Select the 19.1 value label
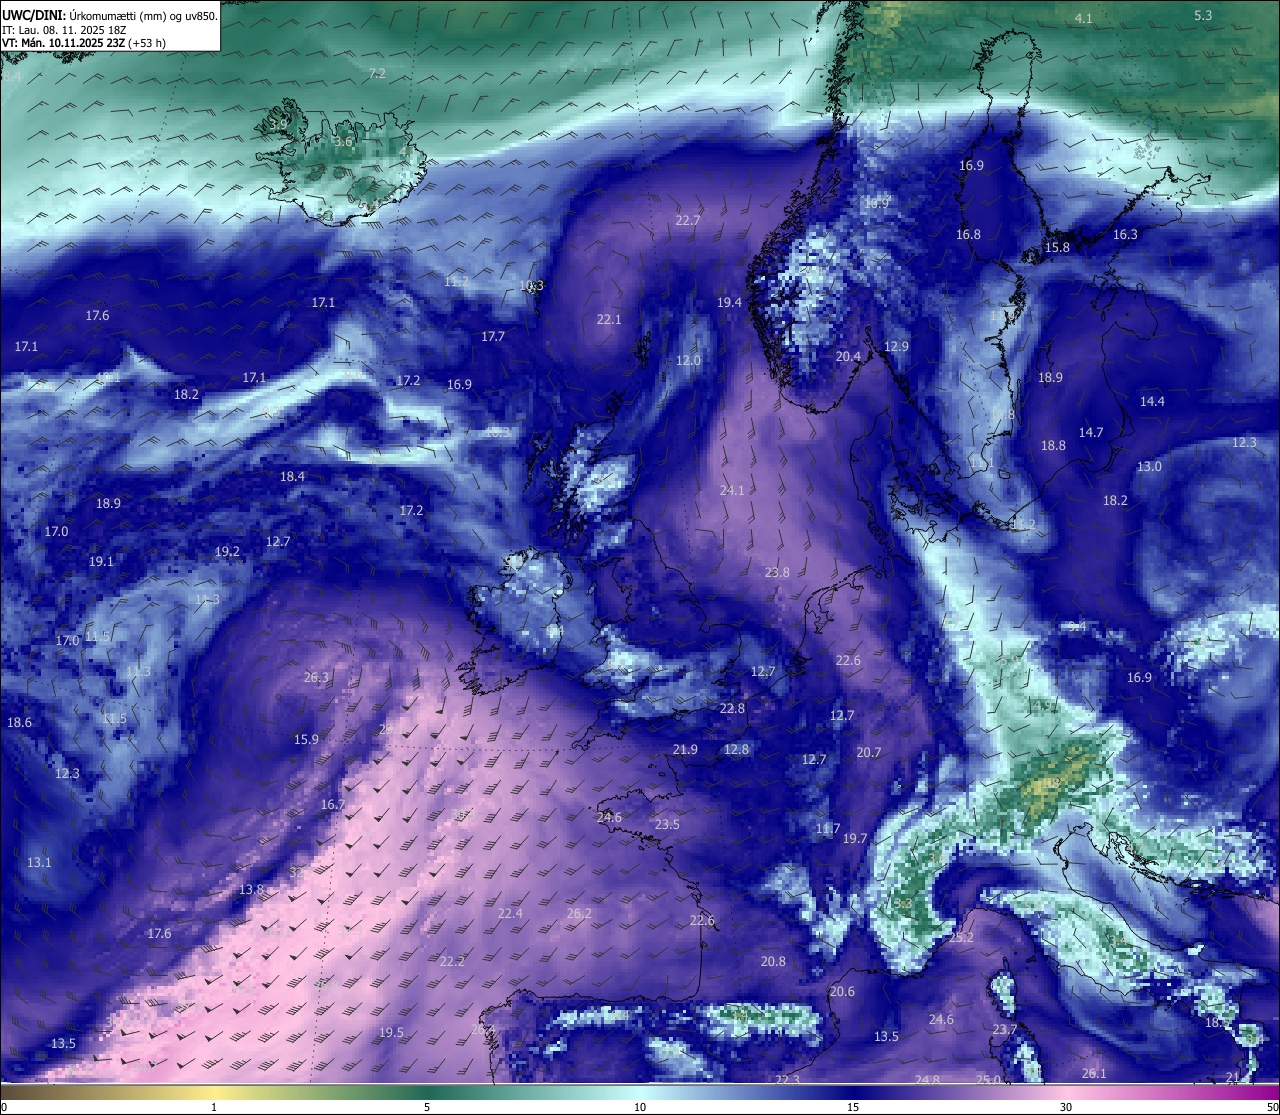This screenshot has width=1280, height=1115. [x=101, y=561]
